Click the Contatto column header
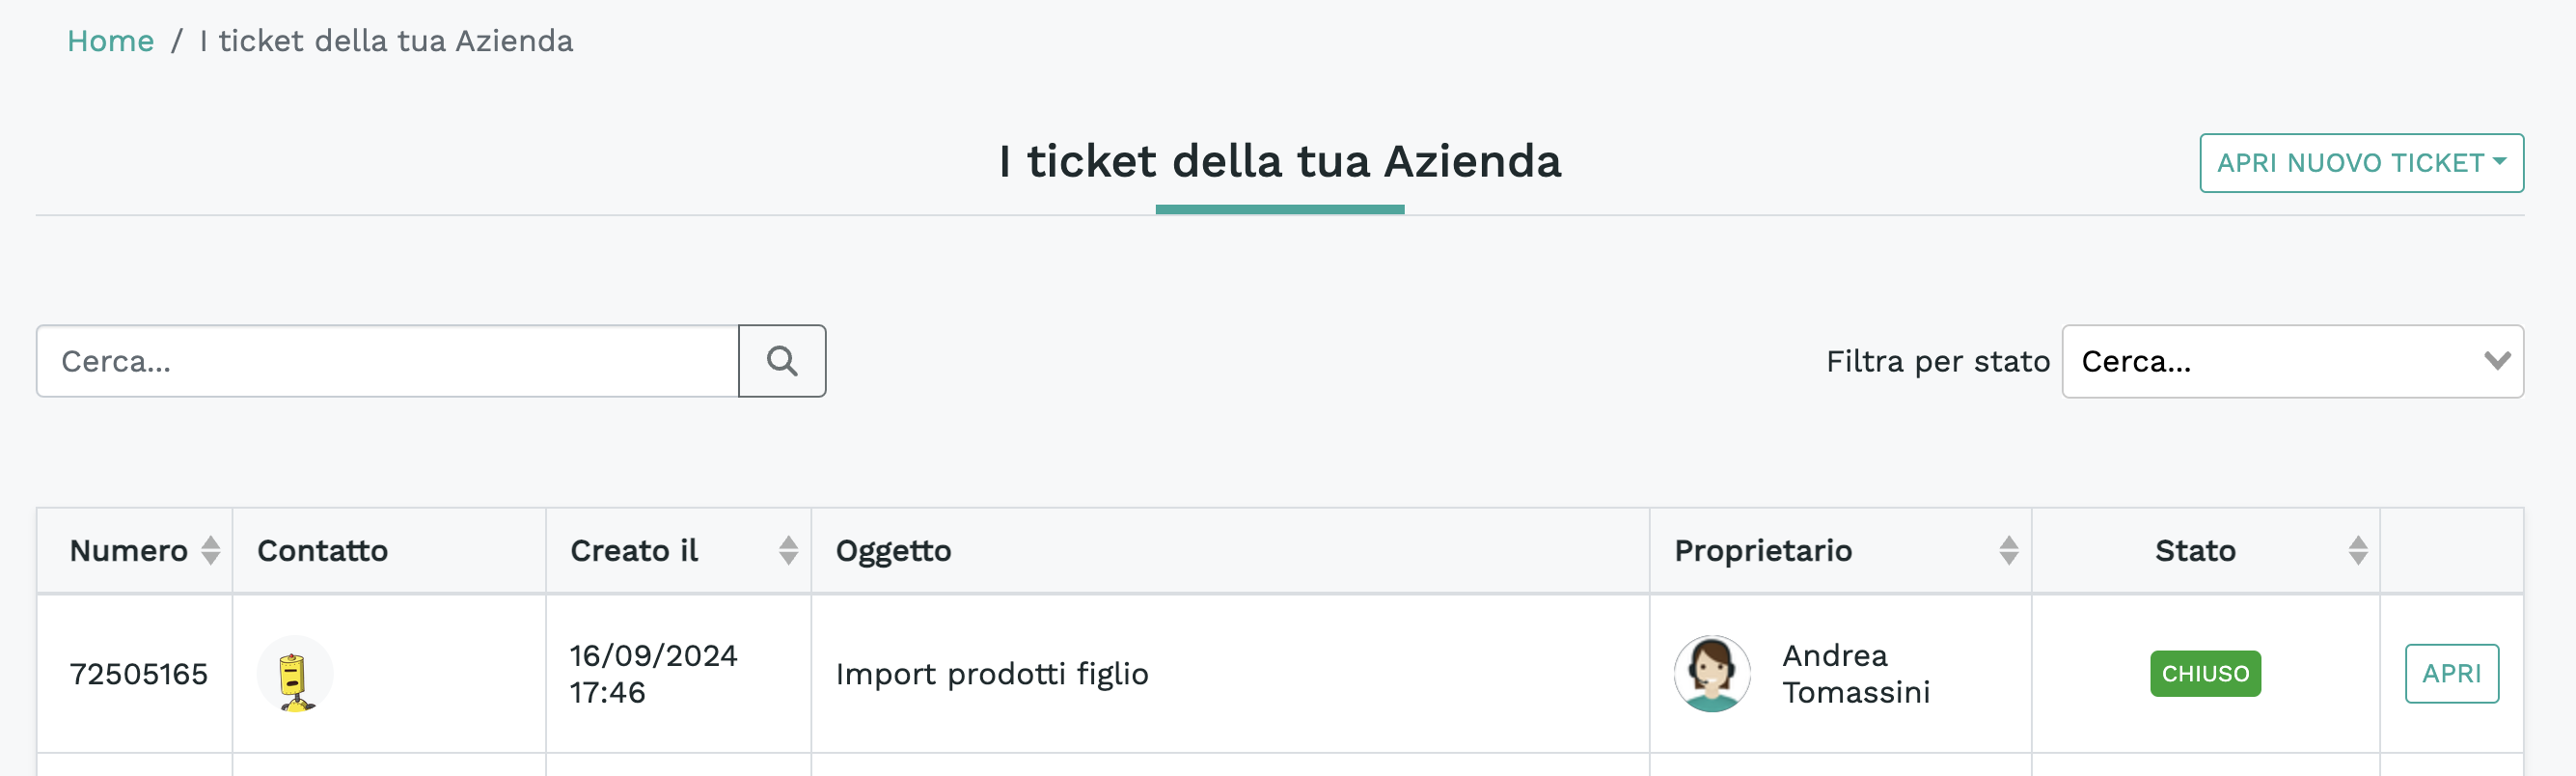2576x776 pixels. [x=322, y=551]
